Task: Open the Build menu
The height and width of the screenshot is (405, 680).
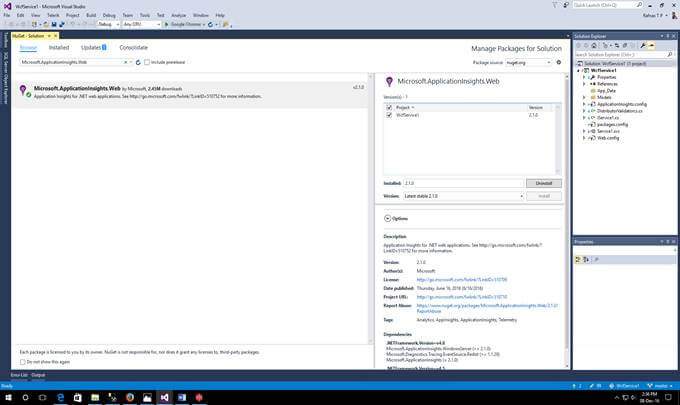Action: tap(91, 15)
